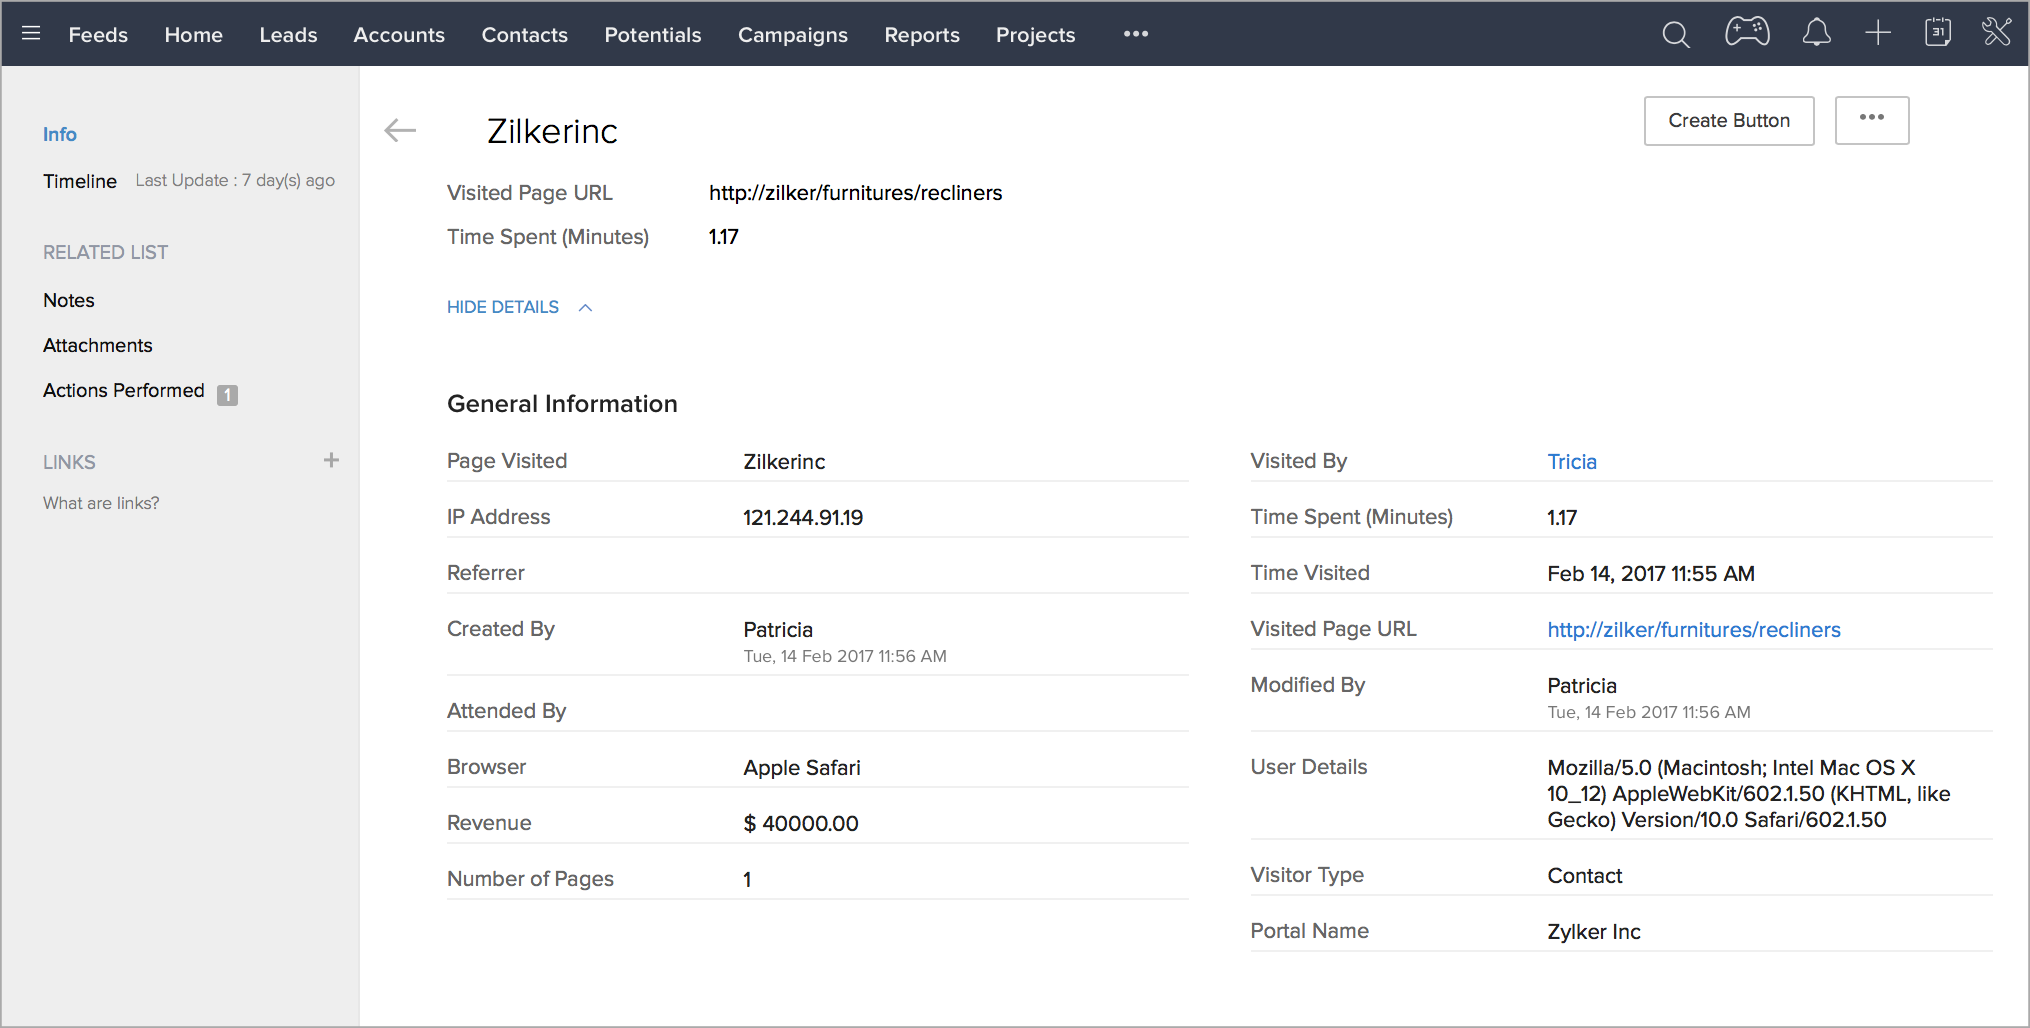This screenshot has width=2030, height=1028.
Task: Open the hamburger navigation menu
Action: pyautogui.click(x=31, y=34)
